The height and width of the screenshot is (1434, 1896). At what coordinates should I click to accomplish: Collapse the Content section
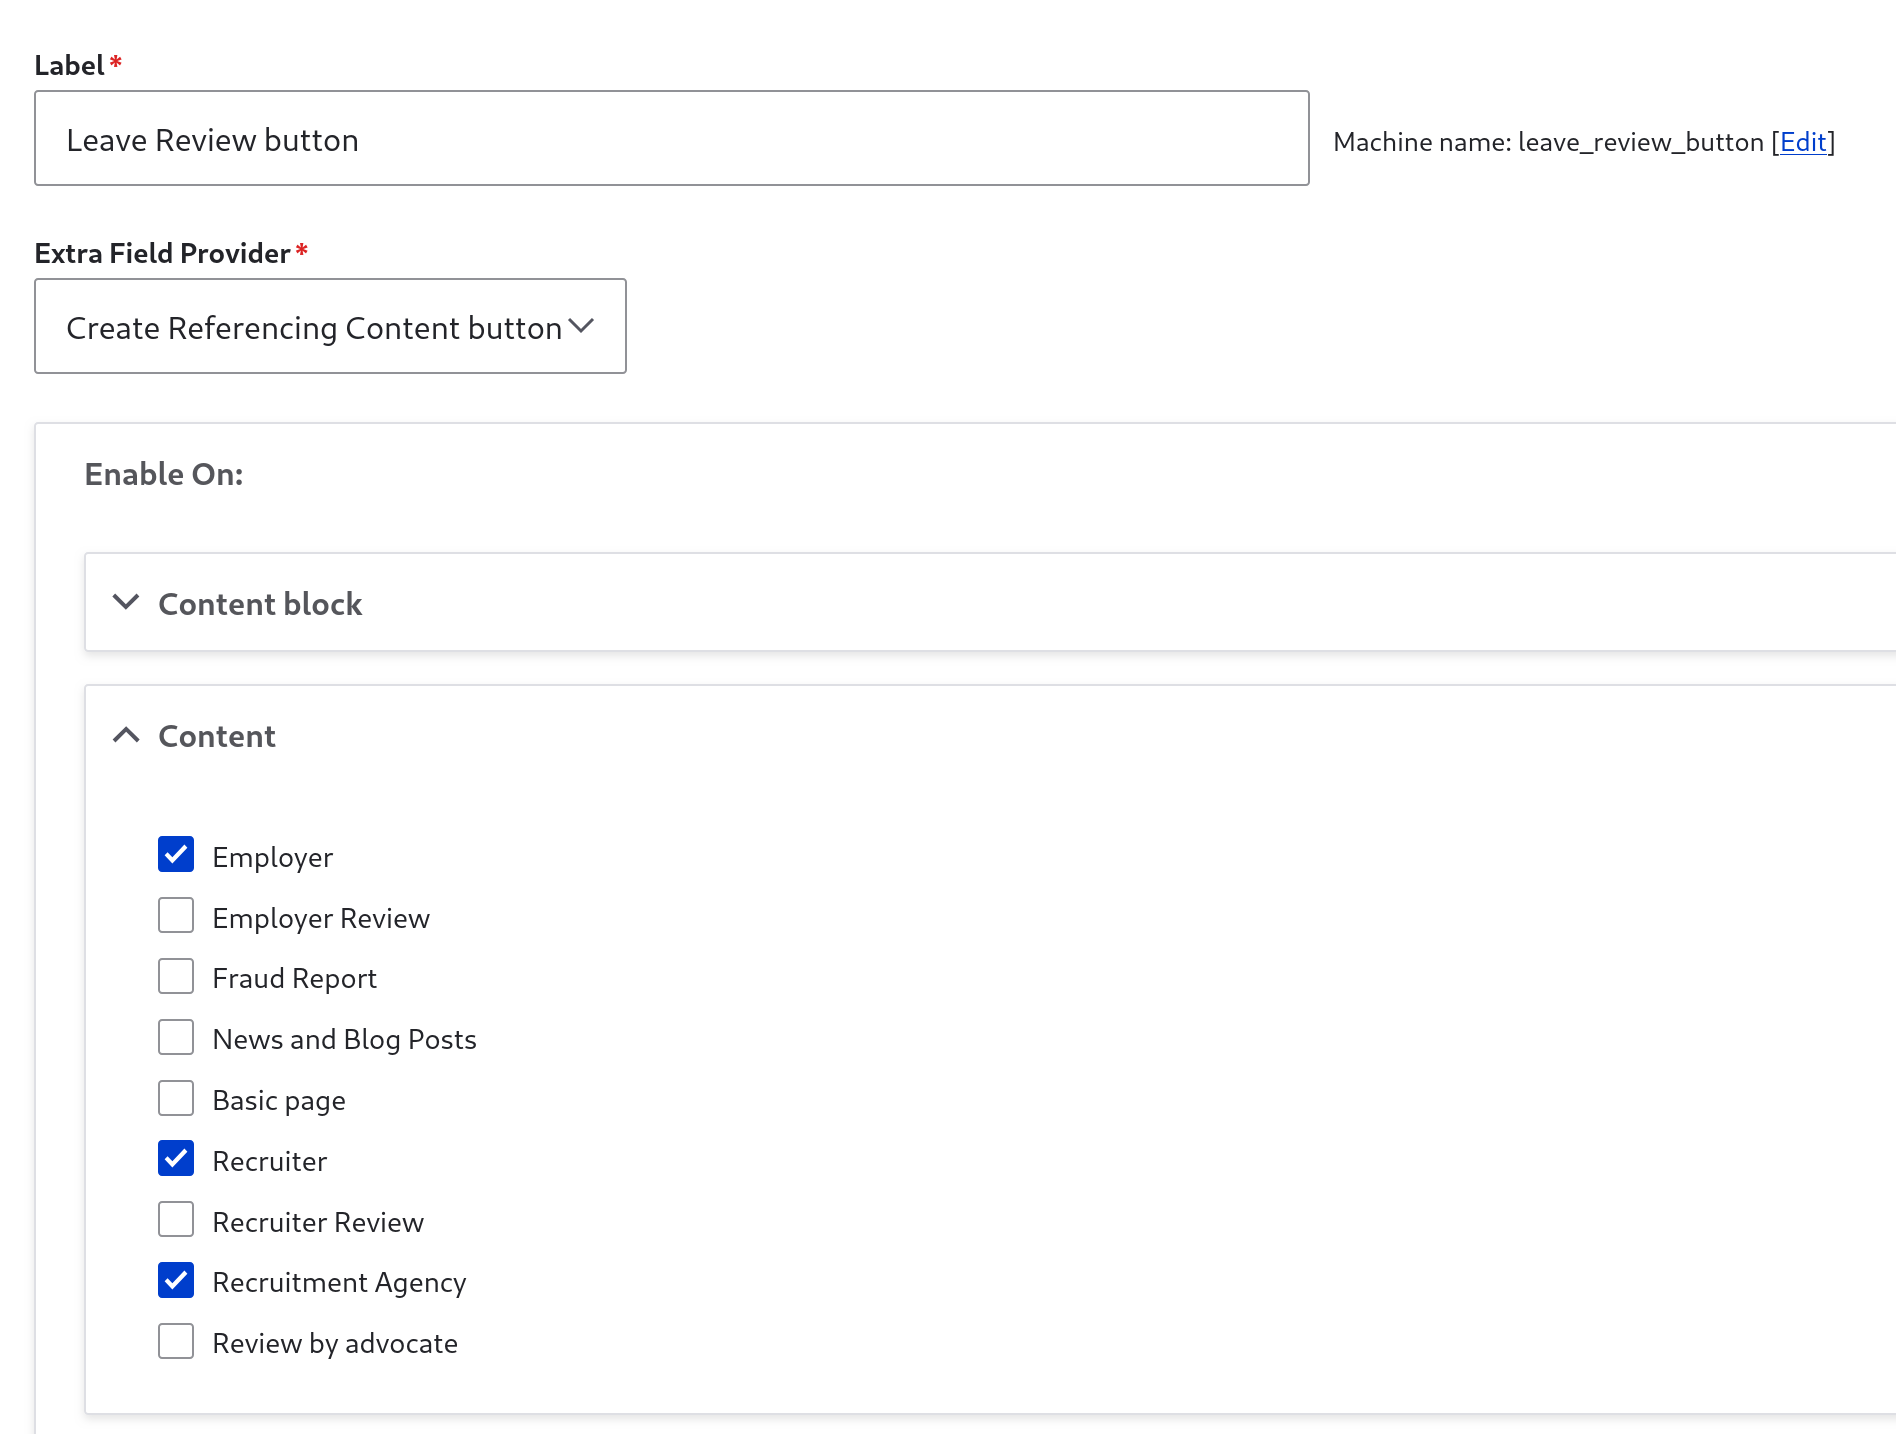990,736
